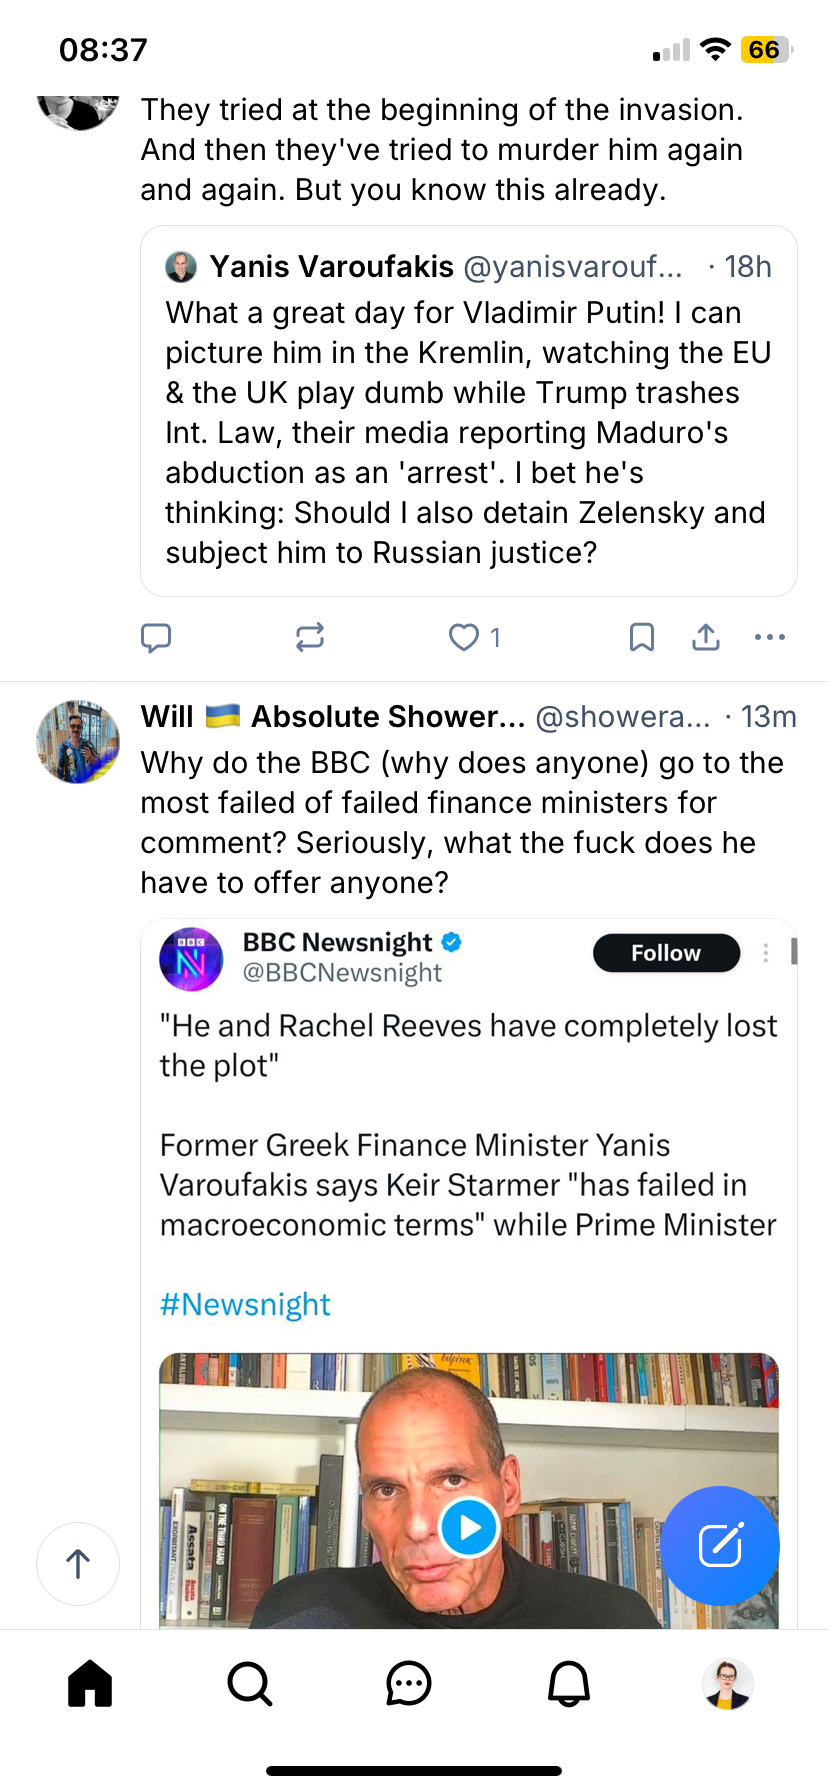Open Will Absolute Shower's profile picture
Image resolution: width=828 pixels, height=1792 pixels.
[x=78, y=742]
